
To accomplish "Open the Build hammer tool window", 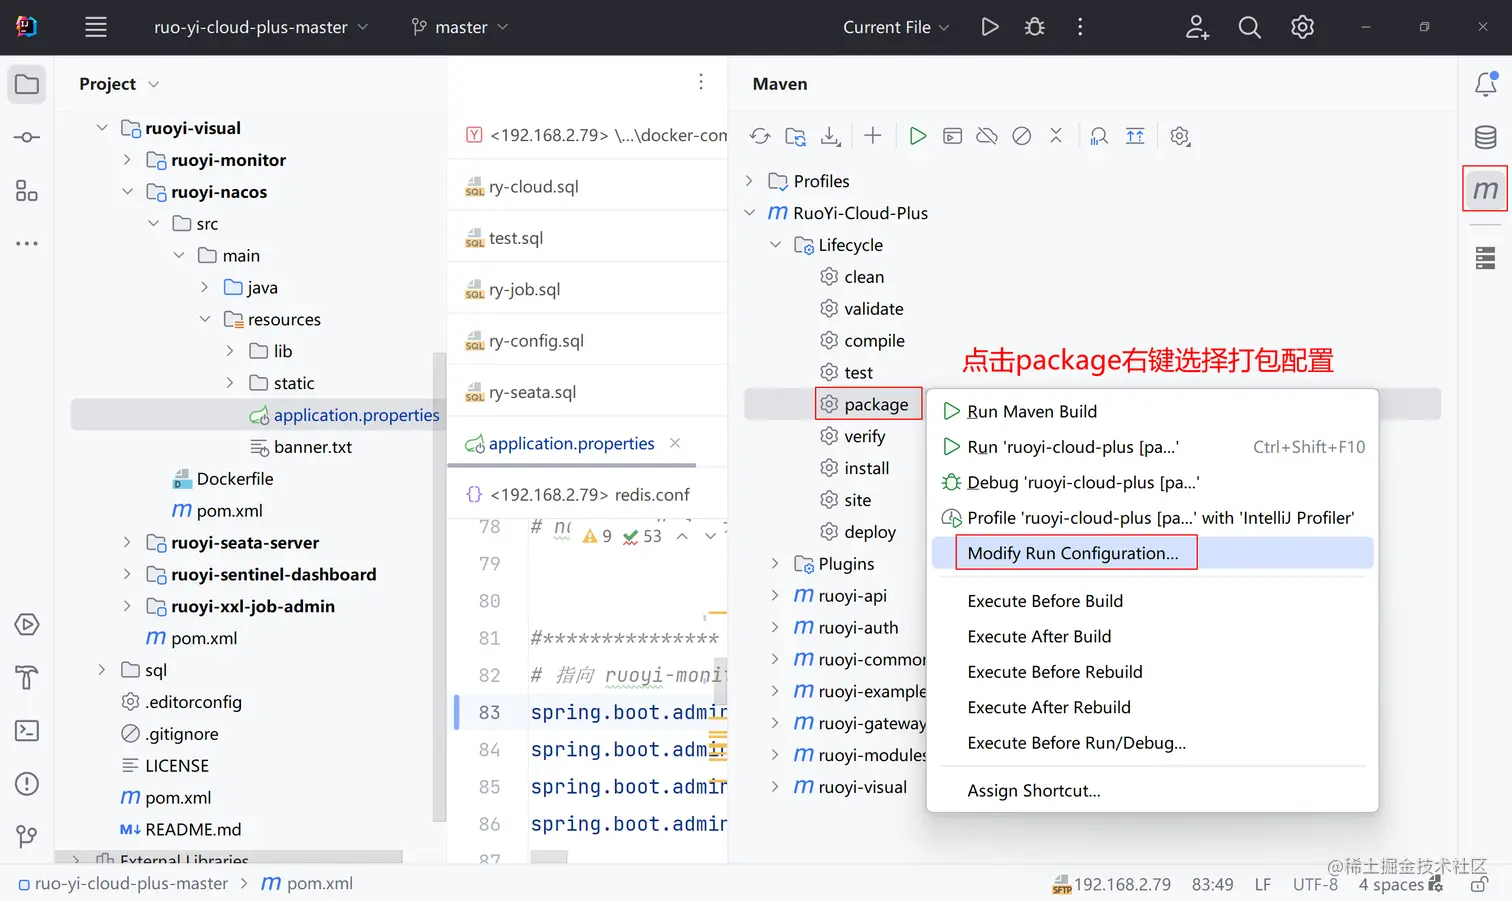I will point(27,678).
